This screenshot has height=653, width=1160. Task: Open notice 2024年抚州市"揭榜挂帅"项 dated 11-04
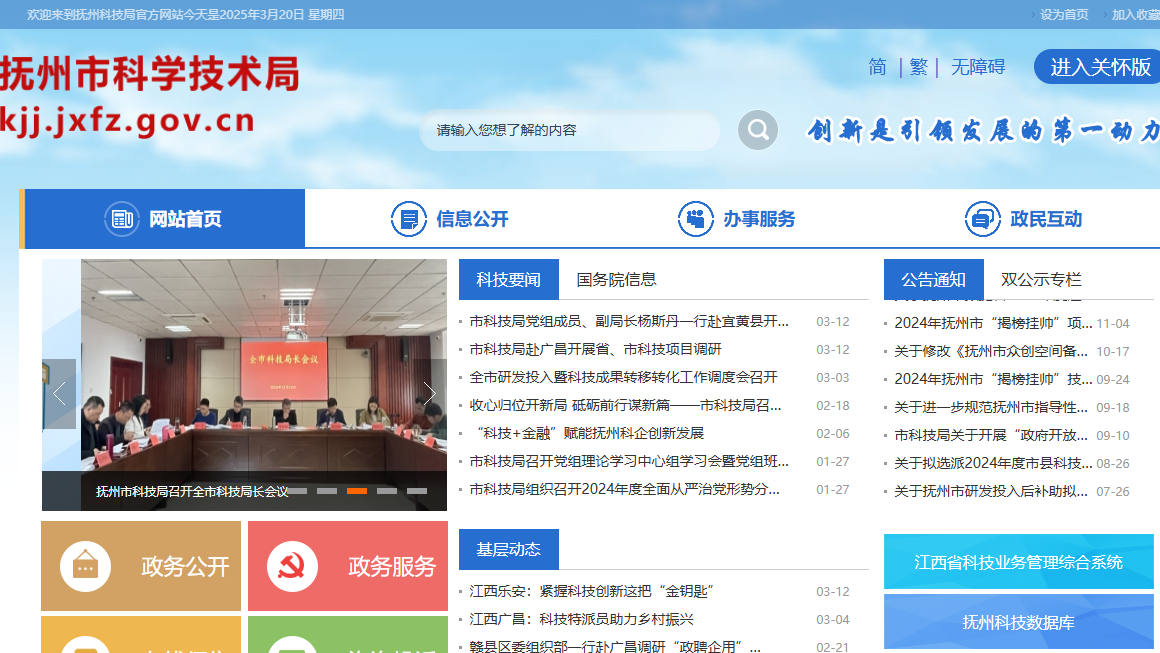click(x=993, y=323)
